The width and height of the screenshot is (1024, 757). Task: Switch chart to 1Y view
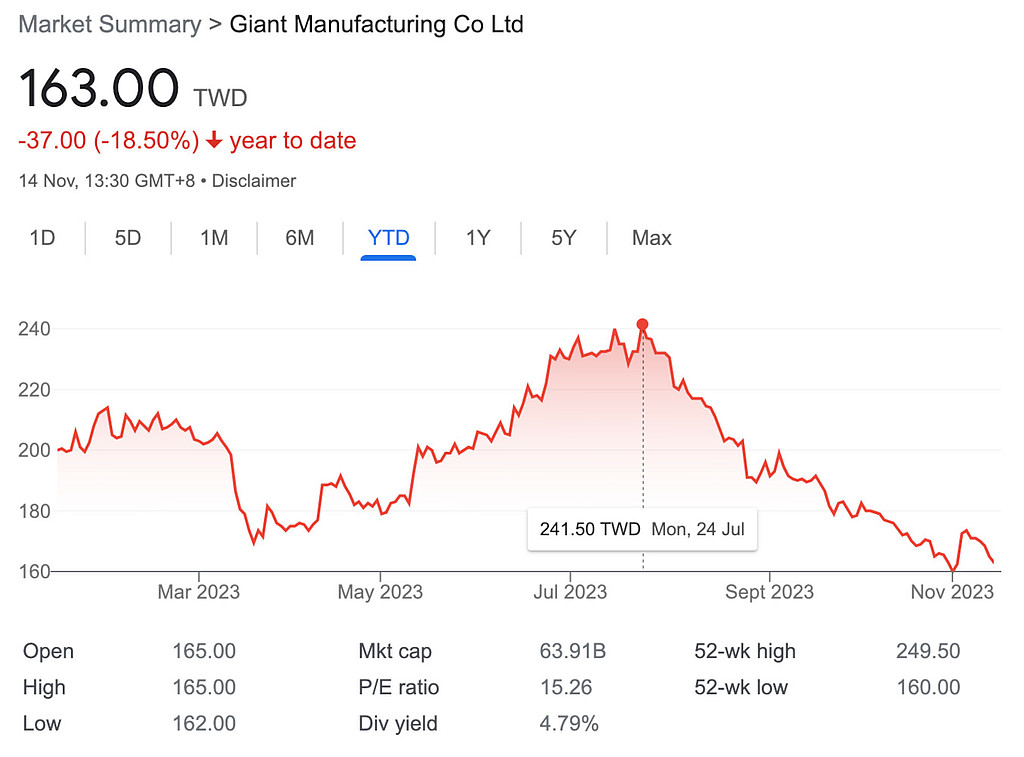(x=478, y=238)
